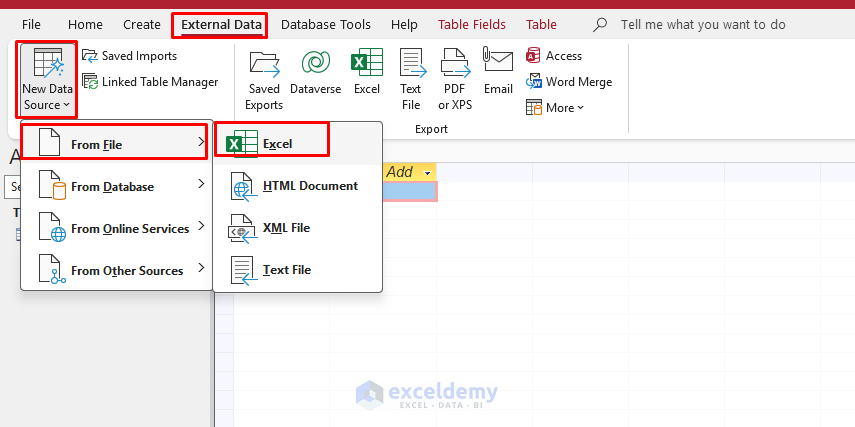This screenshot has width=855, height=427.
Task: Export to Text File from ribbon
Action: pyautogui.click(x=411, y=80)
